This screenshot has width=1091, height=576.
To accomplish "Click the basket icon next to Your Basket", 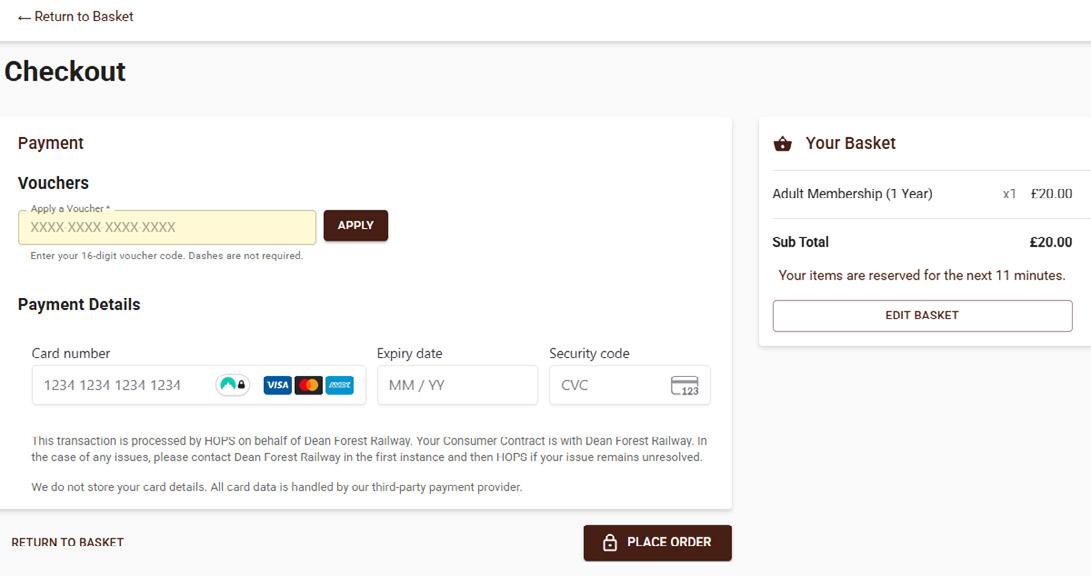I will (x=783, y=144).
